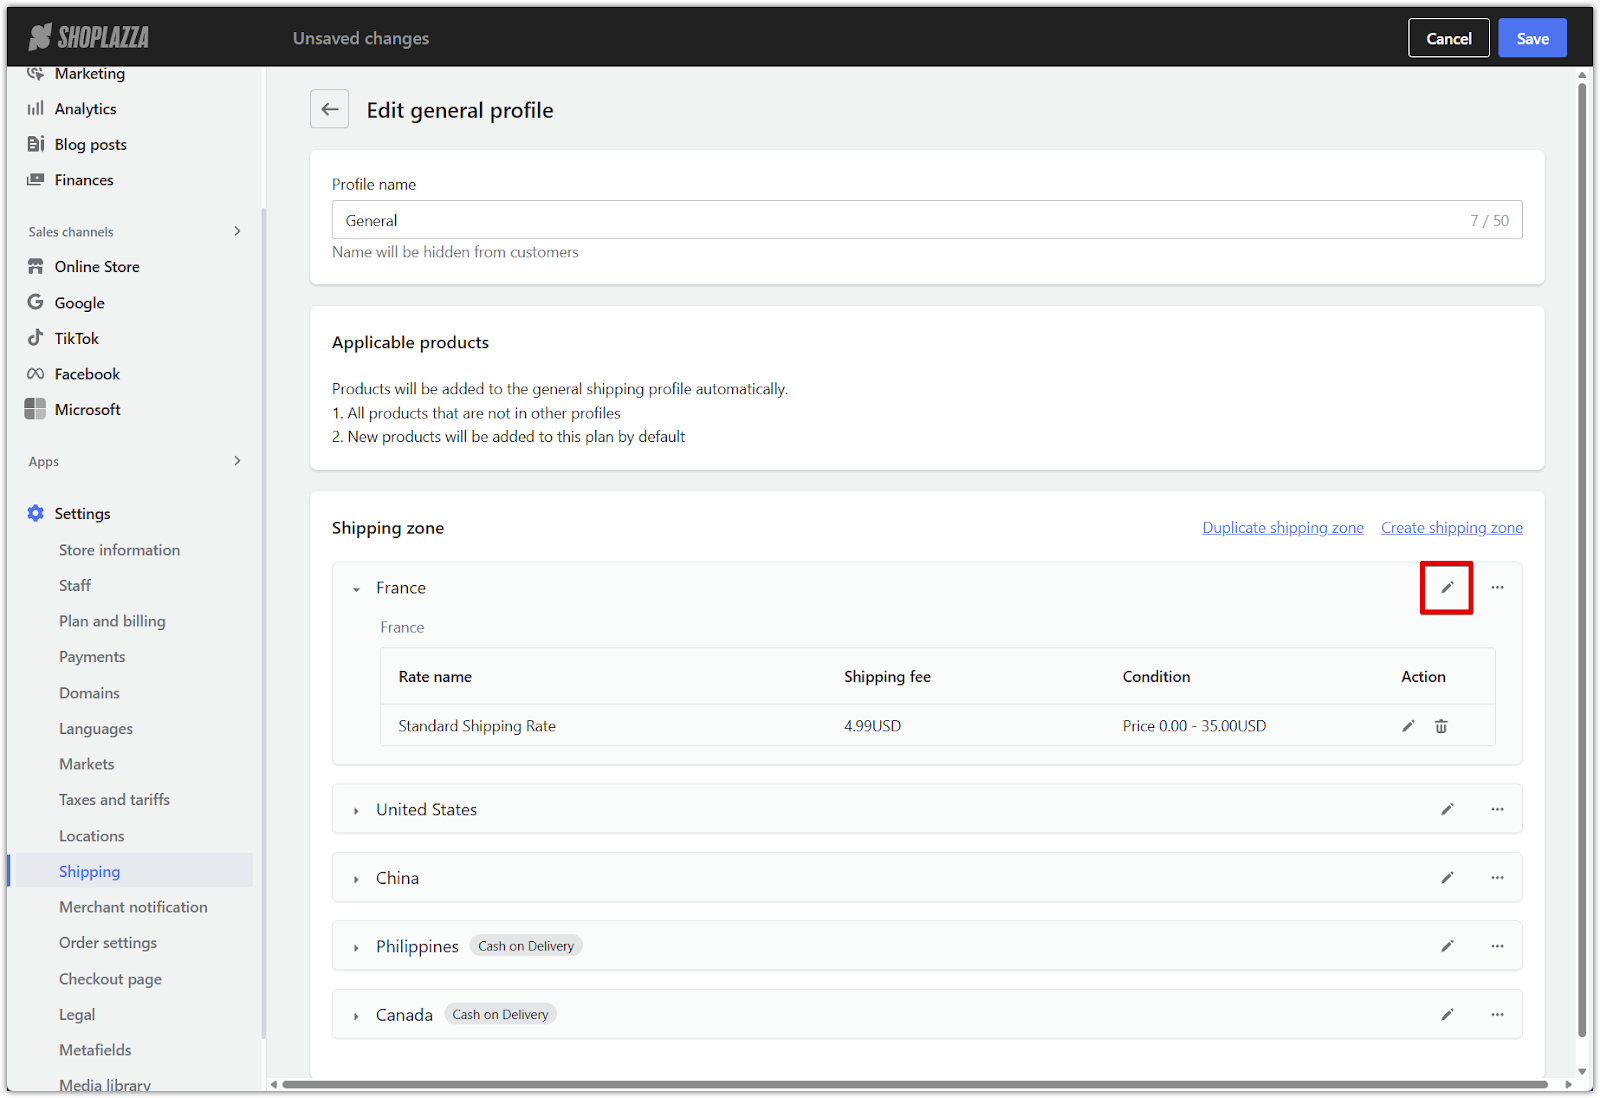1600x1098 pixels.
Task: Expand the Sales channels section arrow
Action: (x=237, y=231)
